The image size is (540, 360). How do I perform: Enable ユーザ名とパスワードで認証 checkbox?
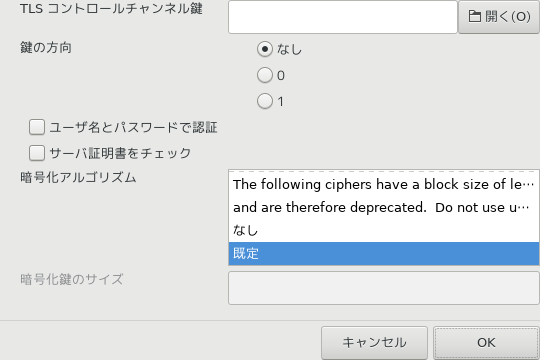point(37,127)
